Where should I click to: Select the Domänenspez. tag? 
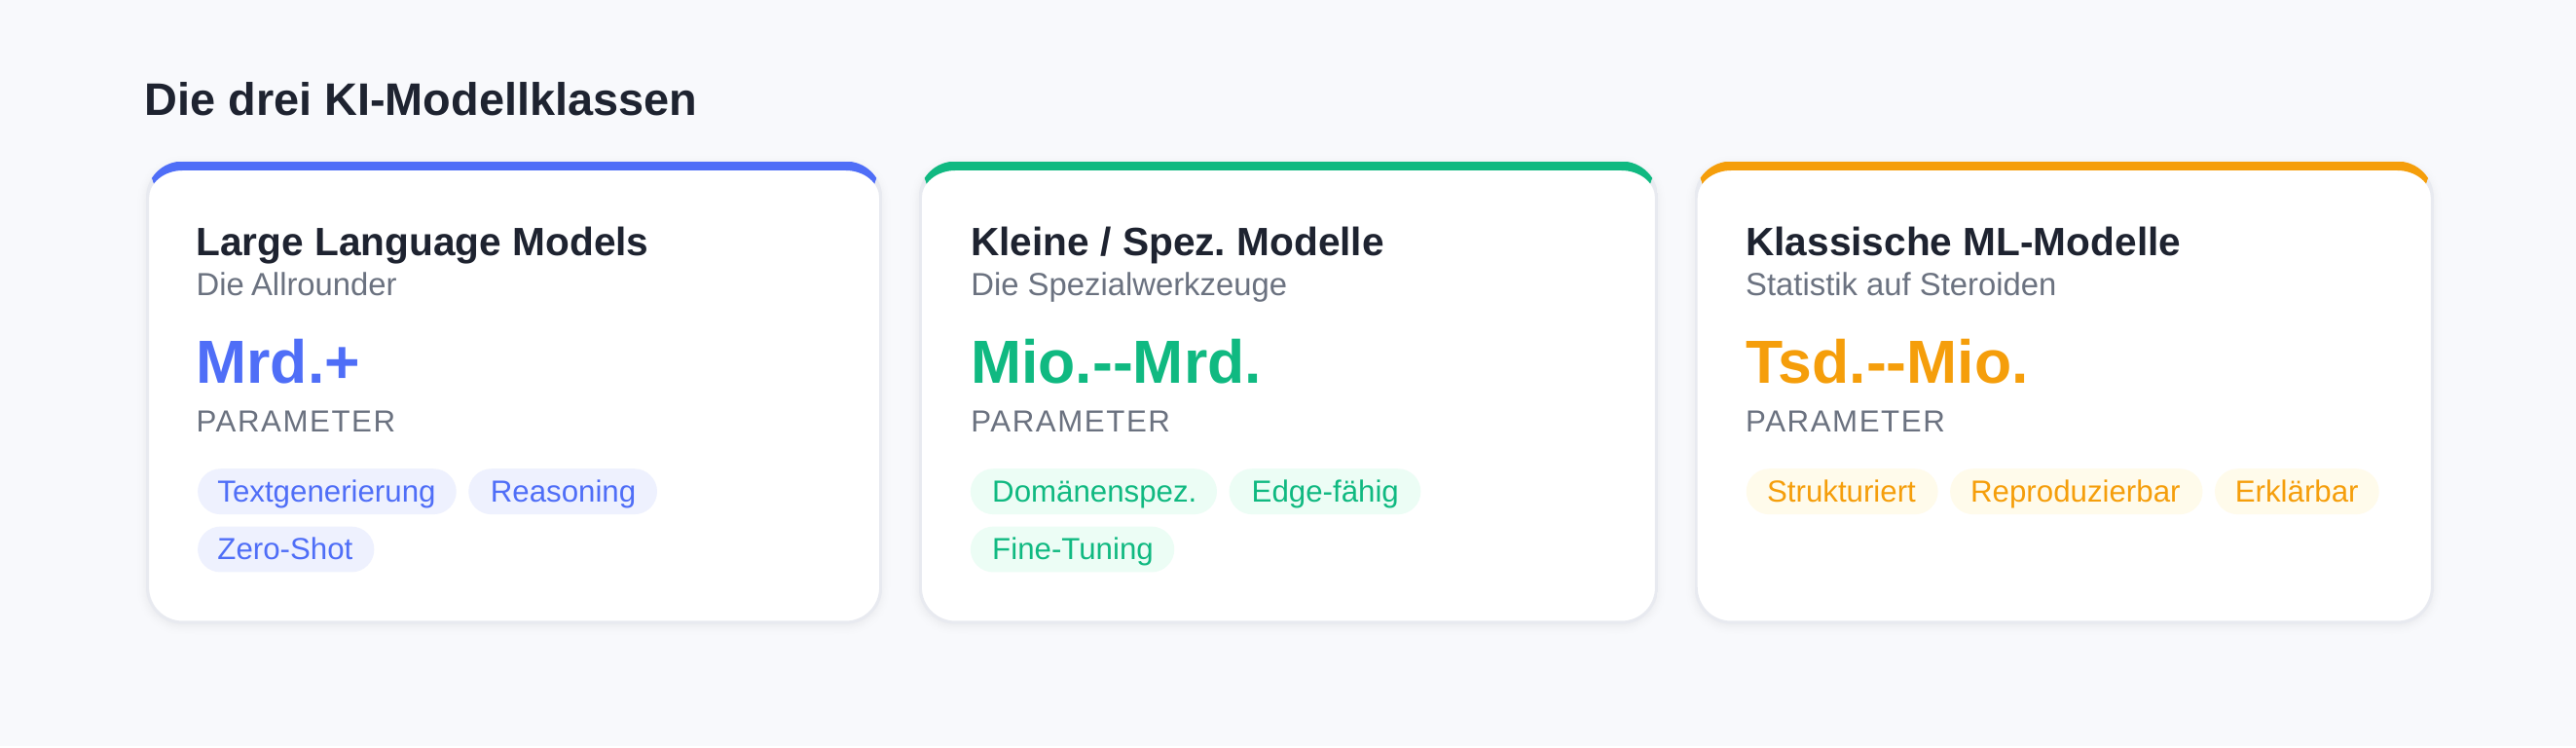pos(1093,492)
